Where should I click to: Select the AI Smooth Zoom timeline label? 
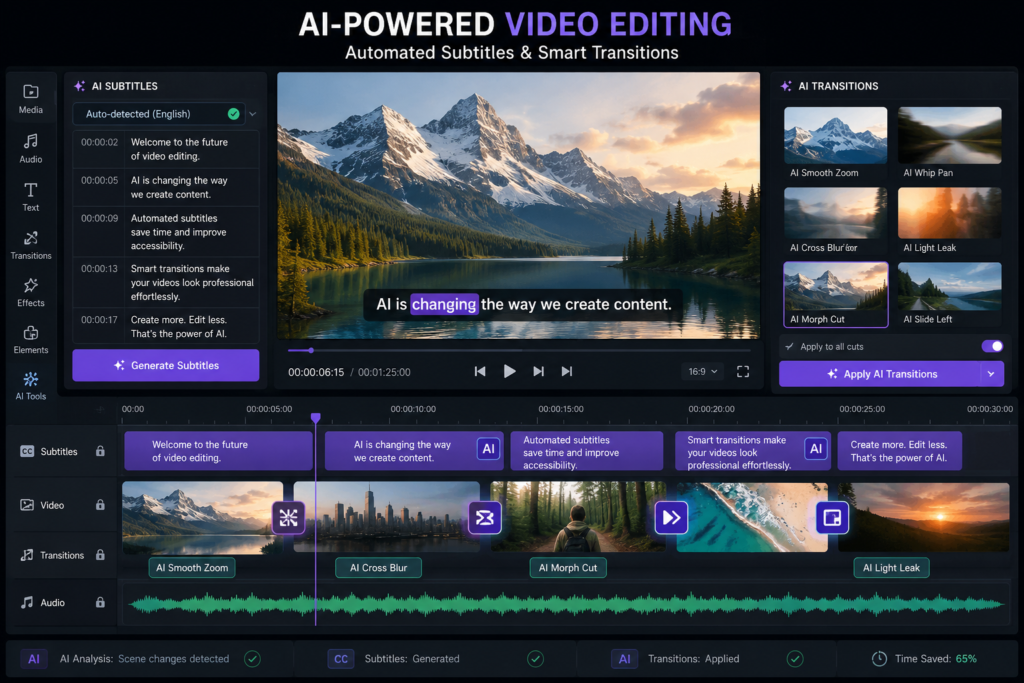[x=192, y=568]
